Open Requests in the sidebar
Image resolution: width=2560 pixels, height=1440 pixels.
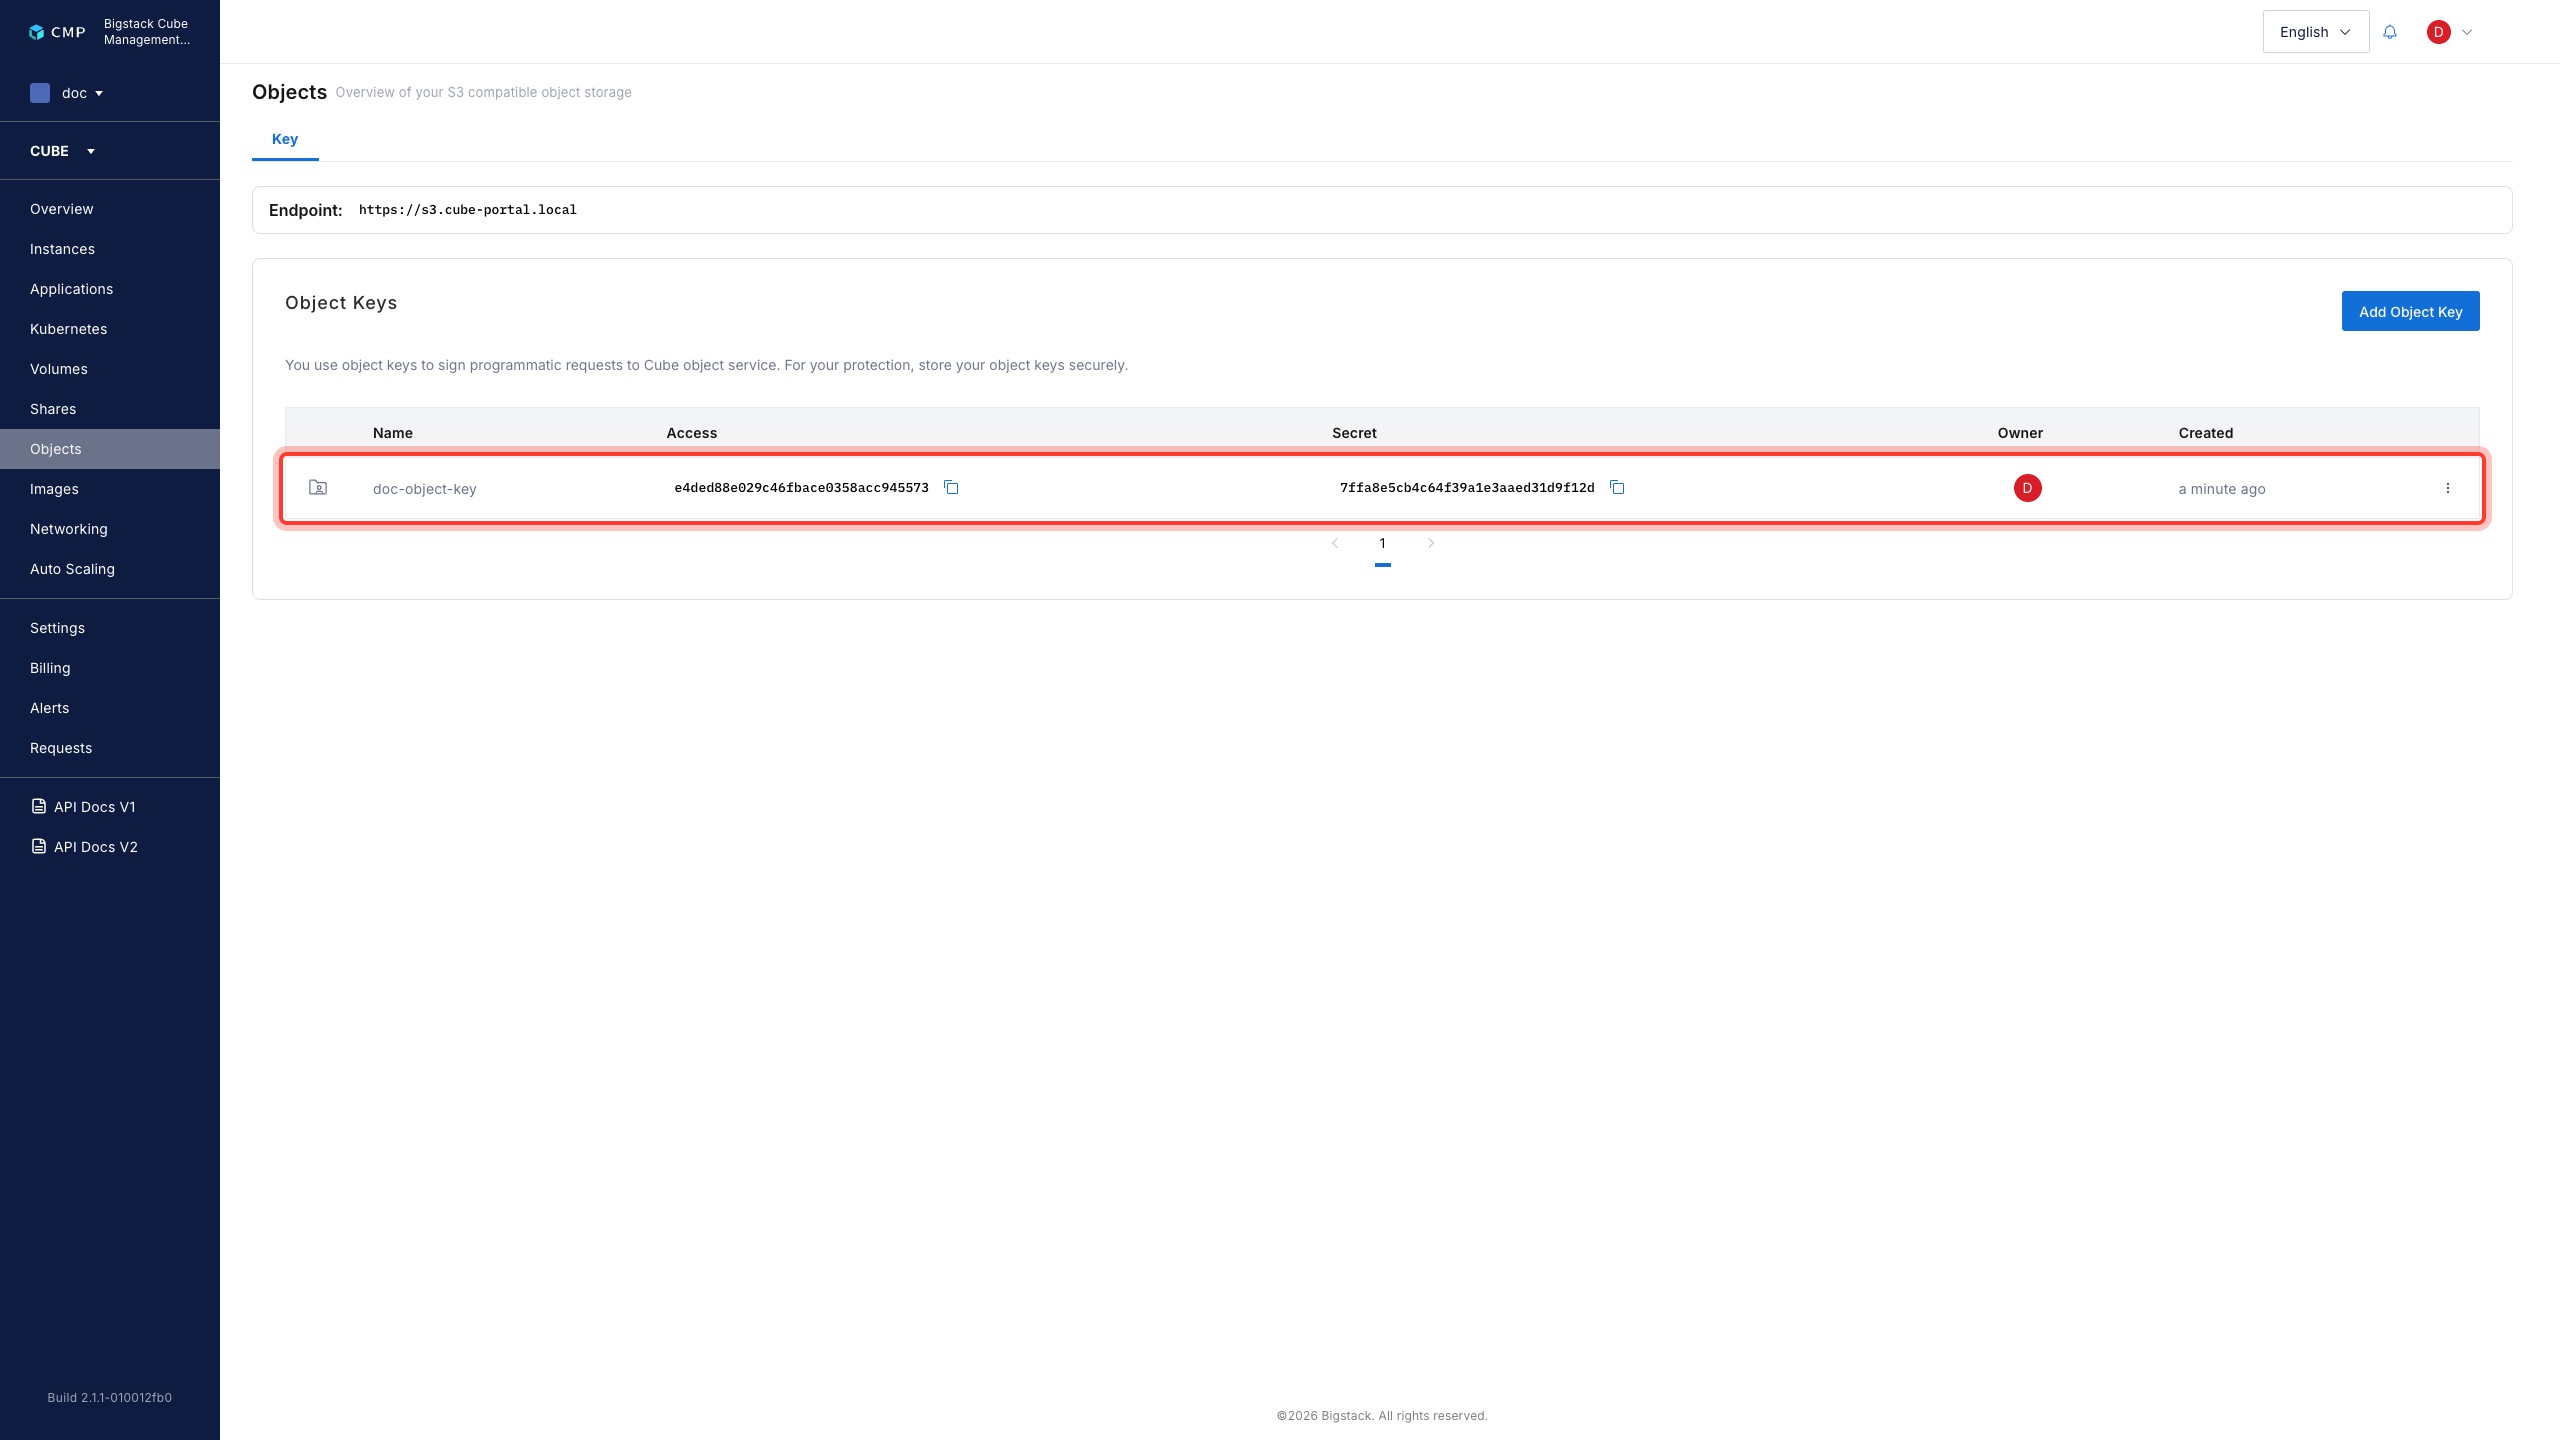click(110, 748)
